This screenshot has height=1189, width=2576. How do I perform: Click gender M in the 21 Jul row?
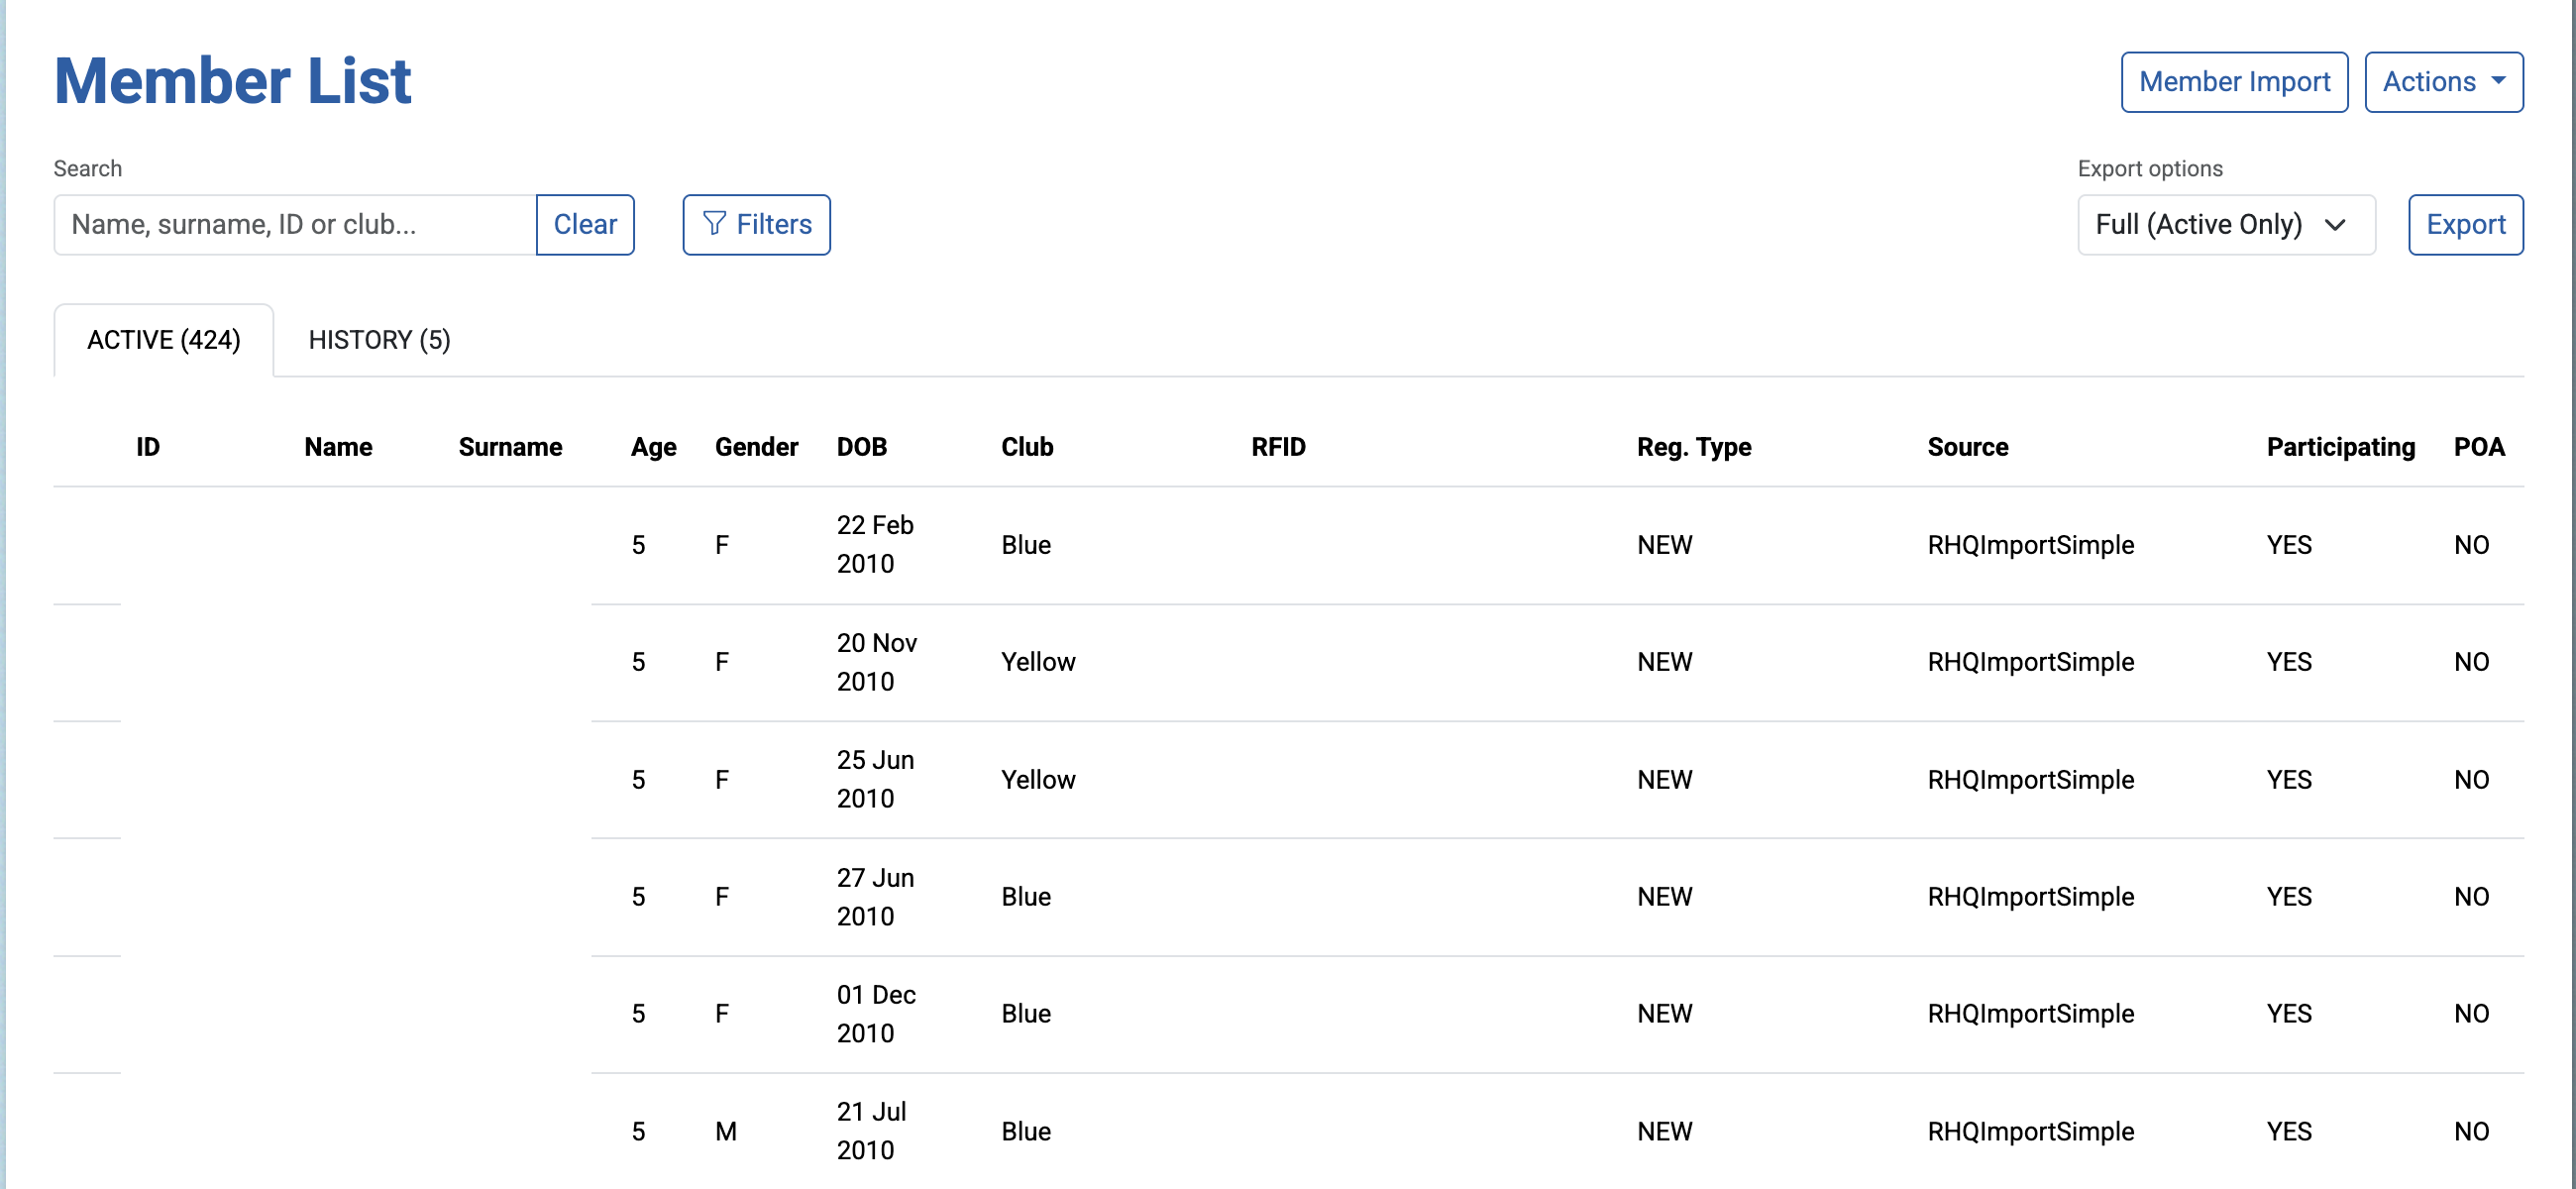tap(725, 1131)
